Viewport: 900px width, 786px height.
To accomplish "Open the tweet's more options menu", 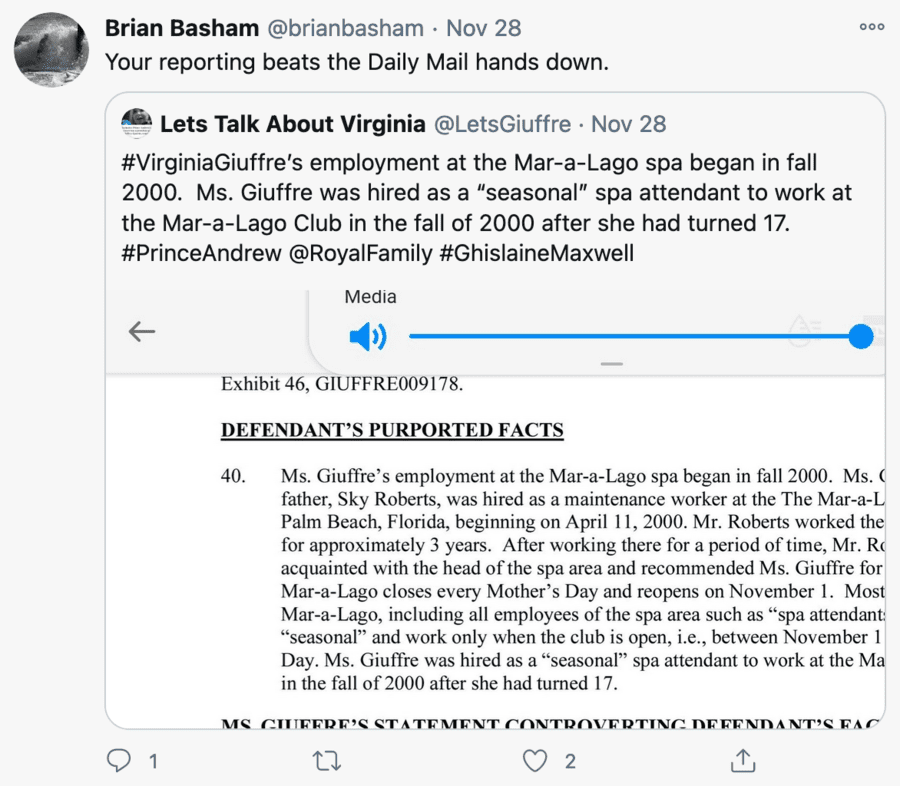I will coord(871,27).
